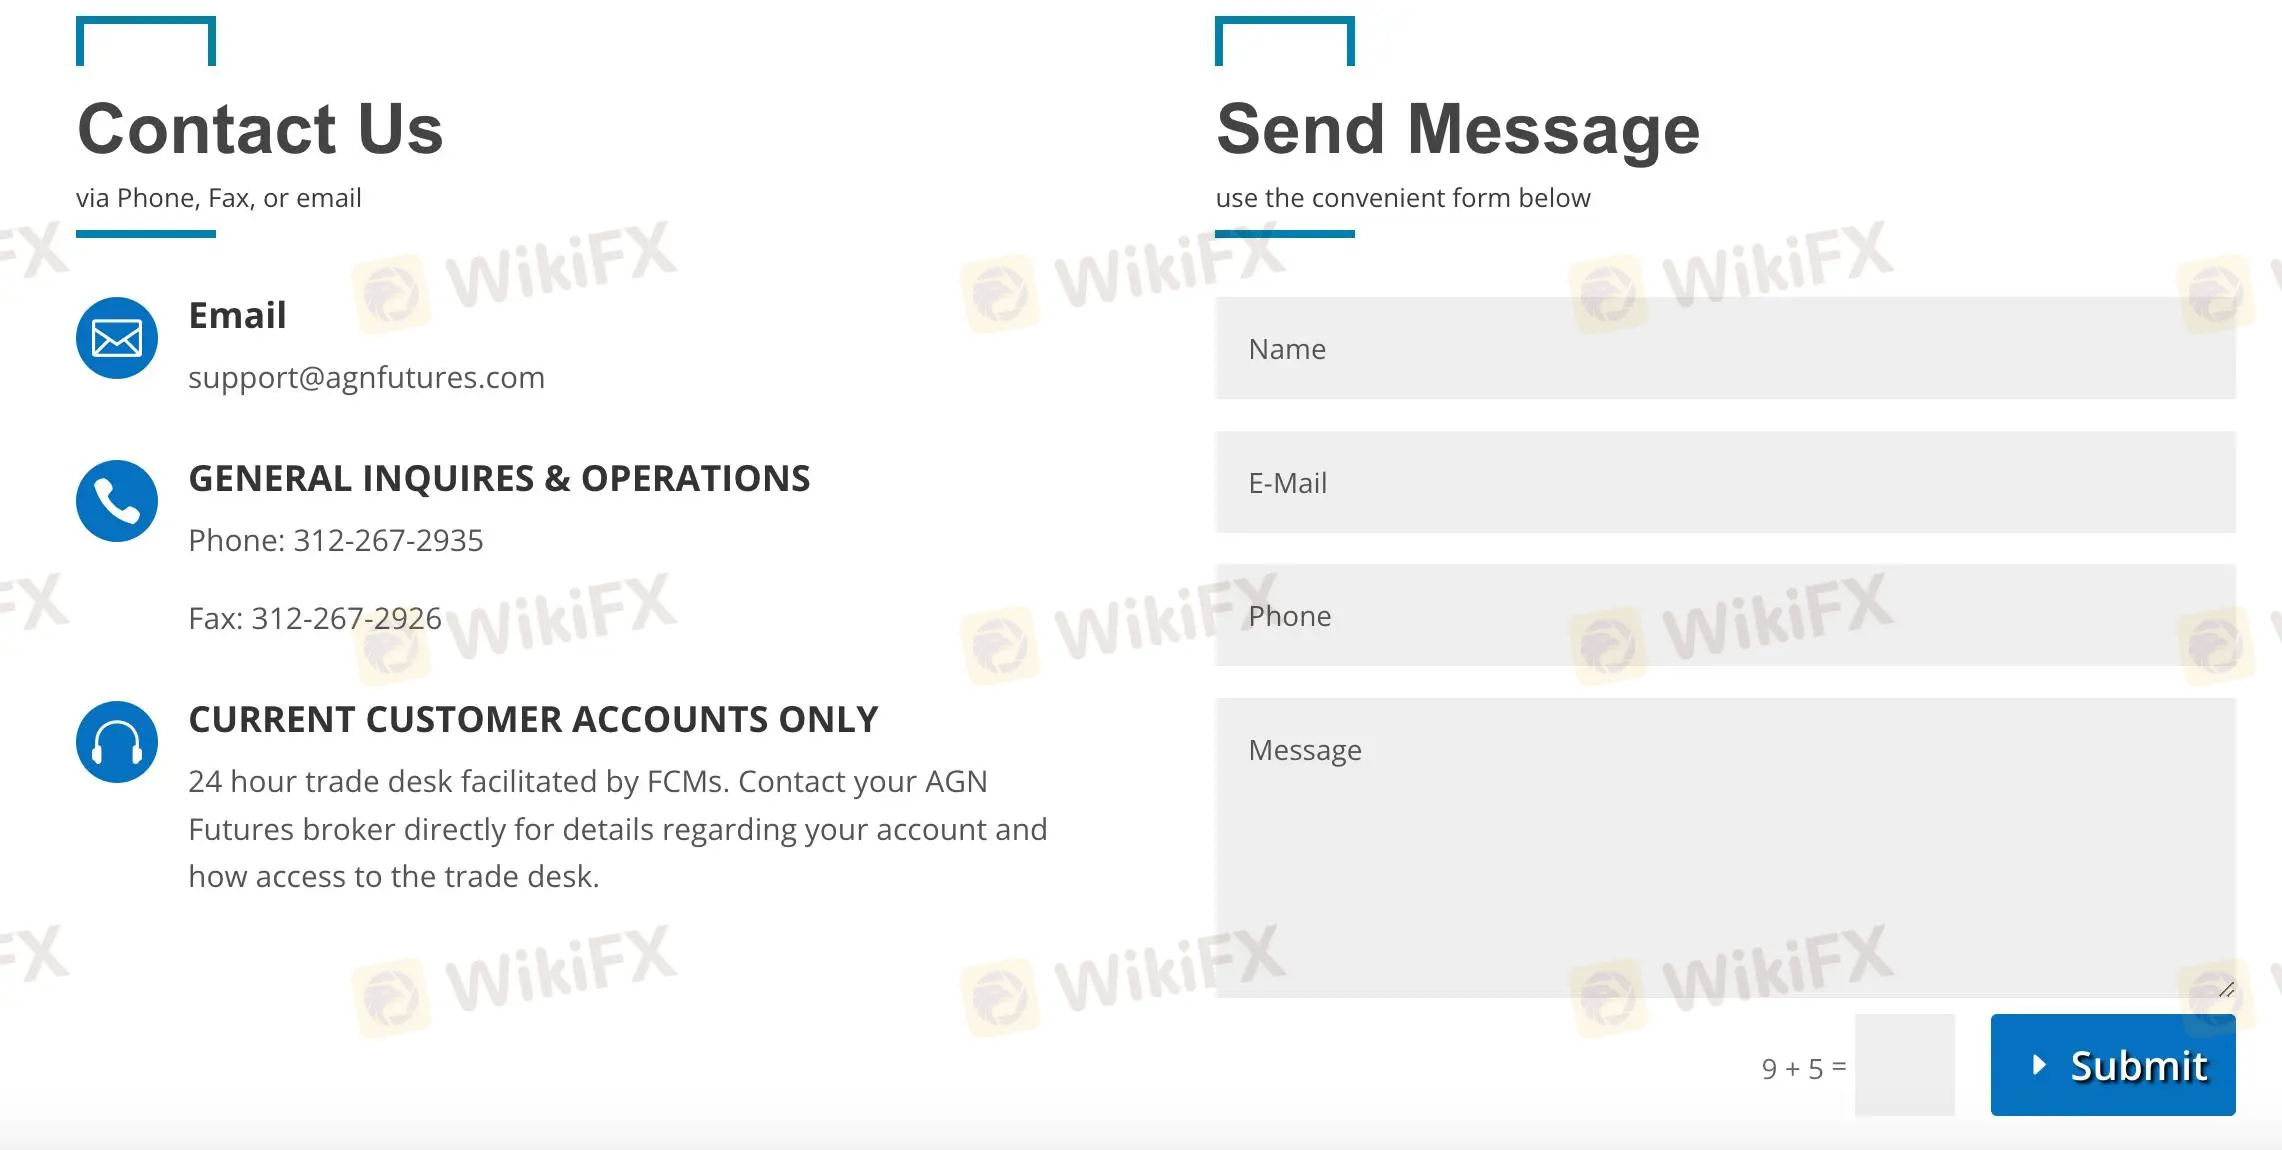The height and width of the screenshot is (1150, 2282).
Task: Click inside the Message text area
Action: [1725, 848]
